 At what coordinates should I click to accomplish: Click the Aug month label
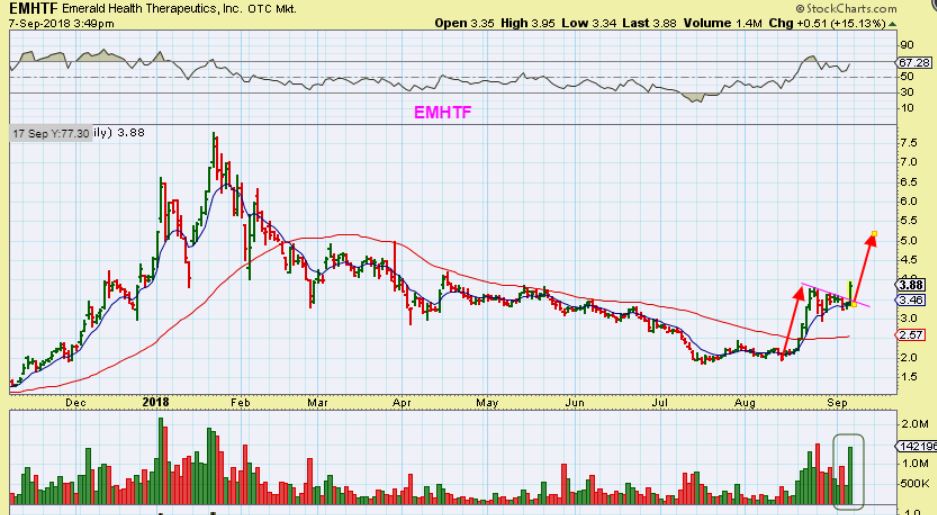pos(745,403)
